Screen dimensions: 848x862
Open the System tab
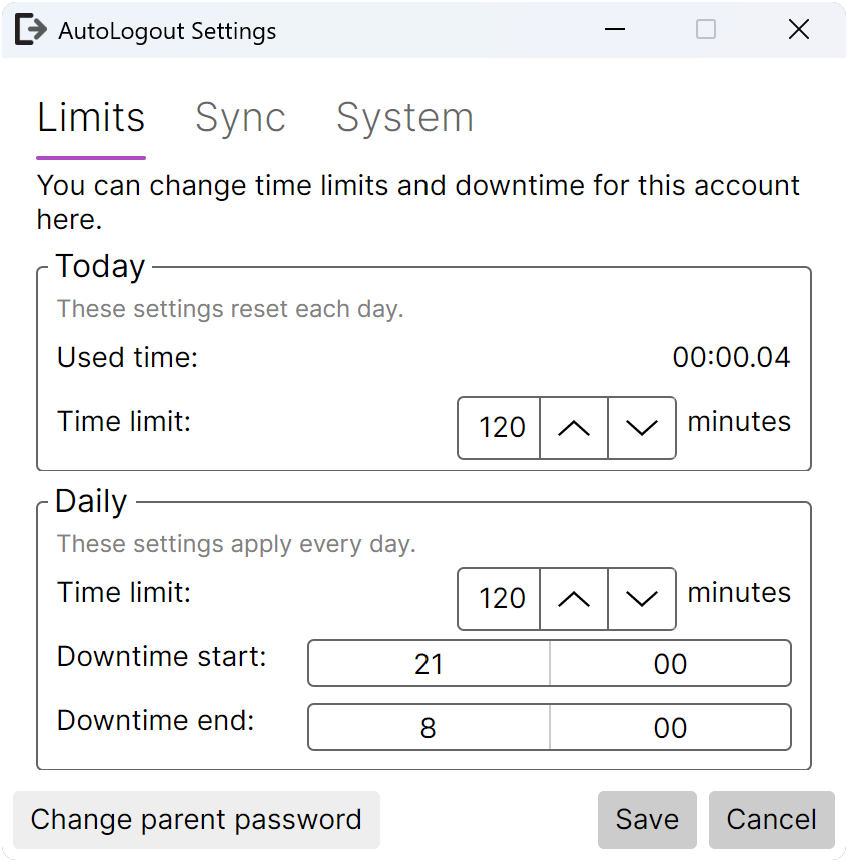pos(404,118)
